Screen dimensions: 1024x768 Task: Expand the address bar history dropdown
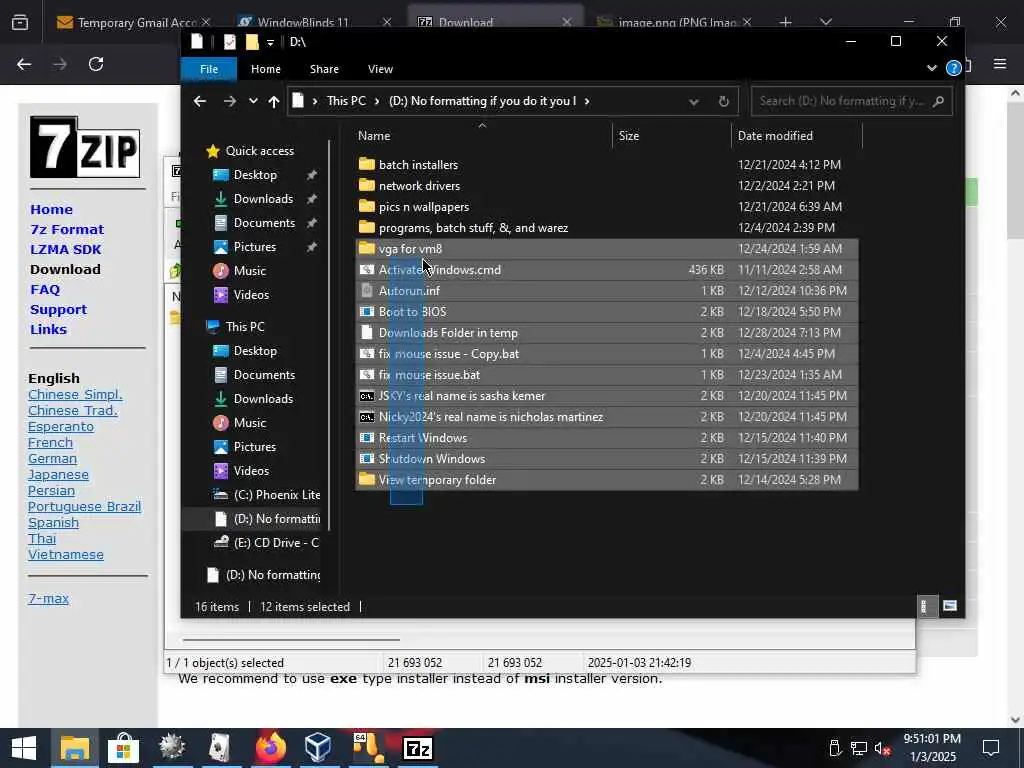click(694, 102)
